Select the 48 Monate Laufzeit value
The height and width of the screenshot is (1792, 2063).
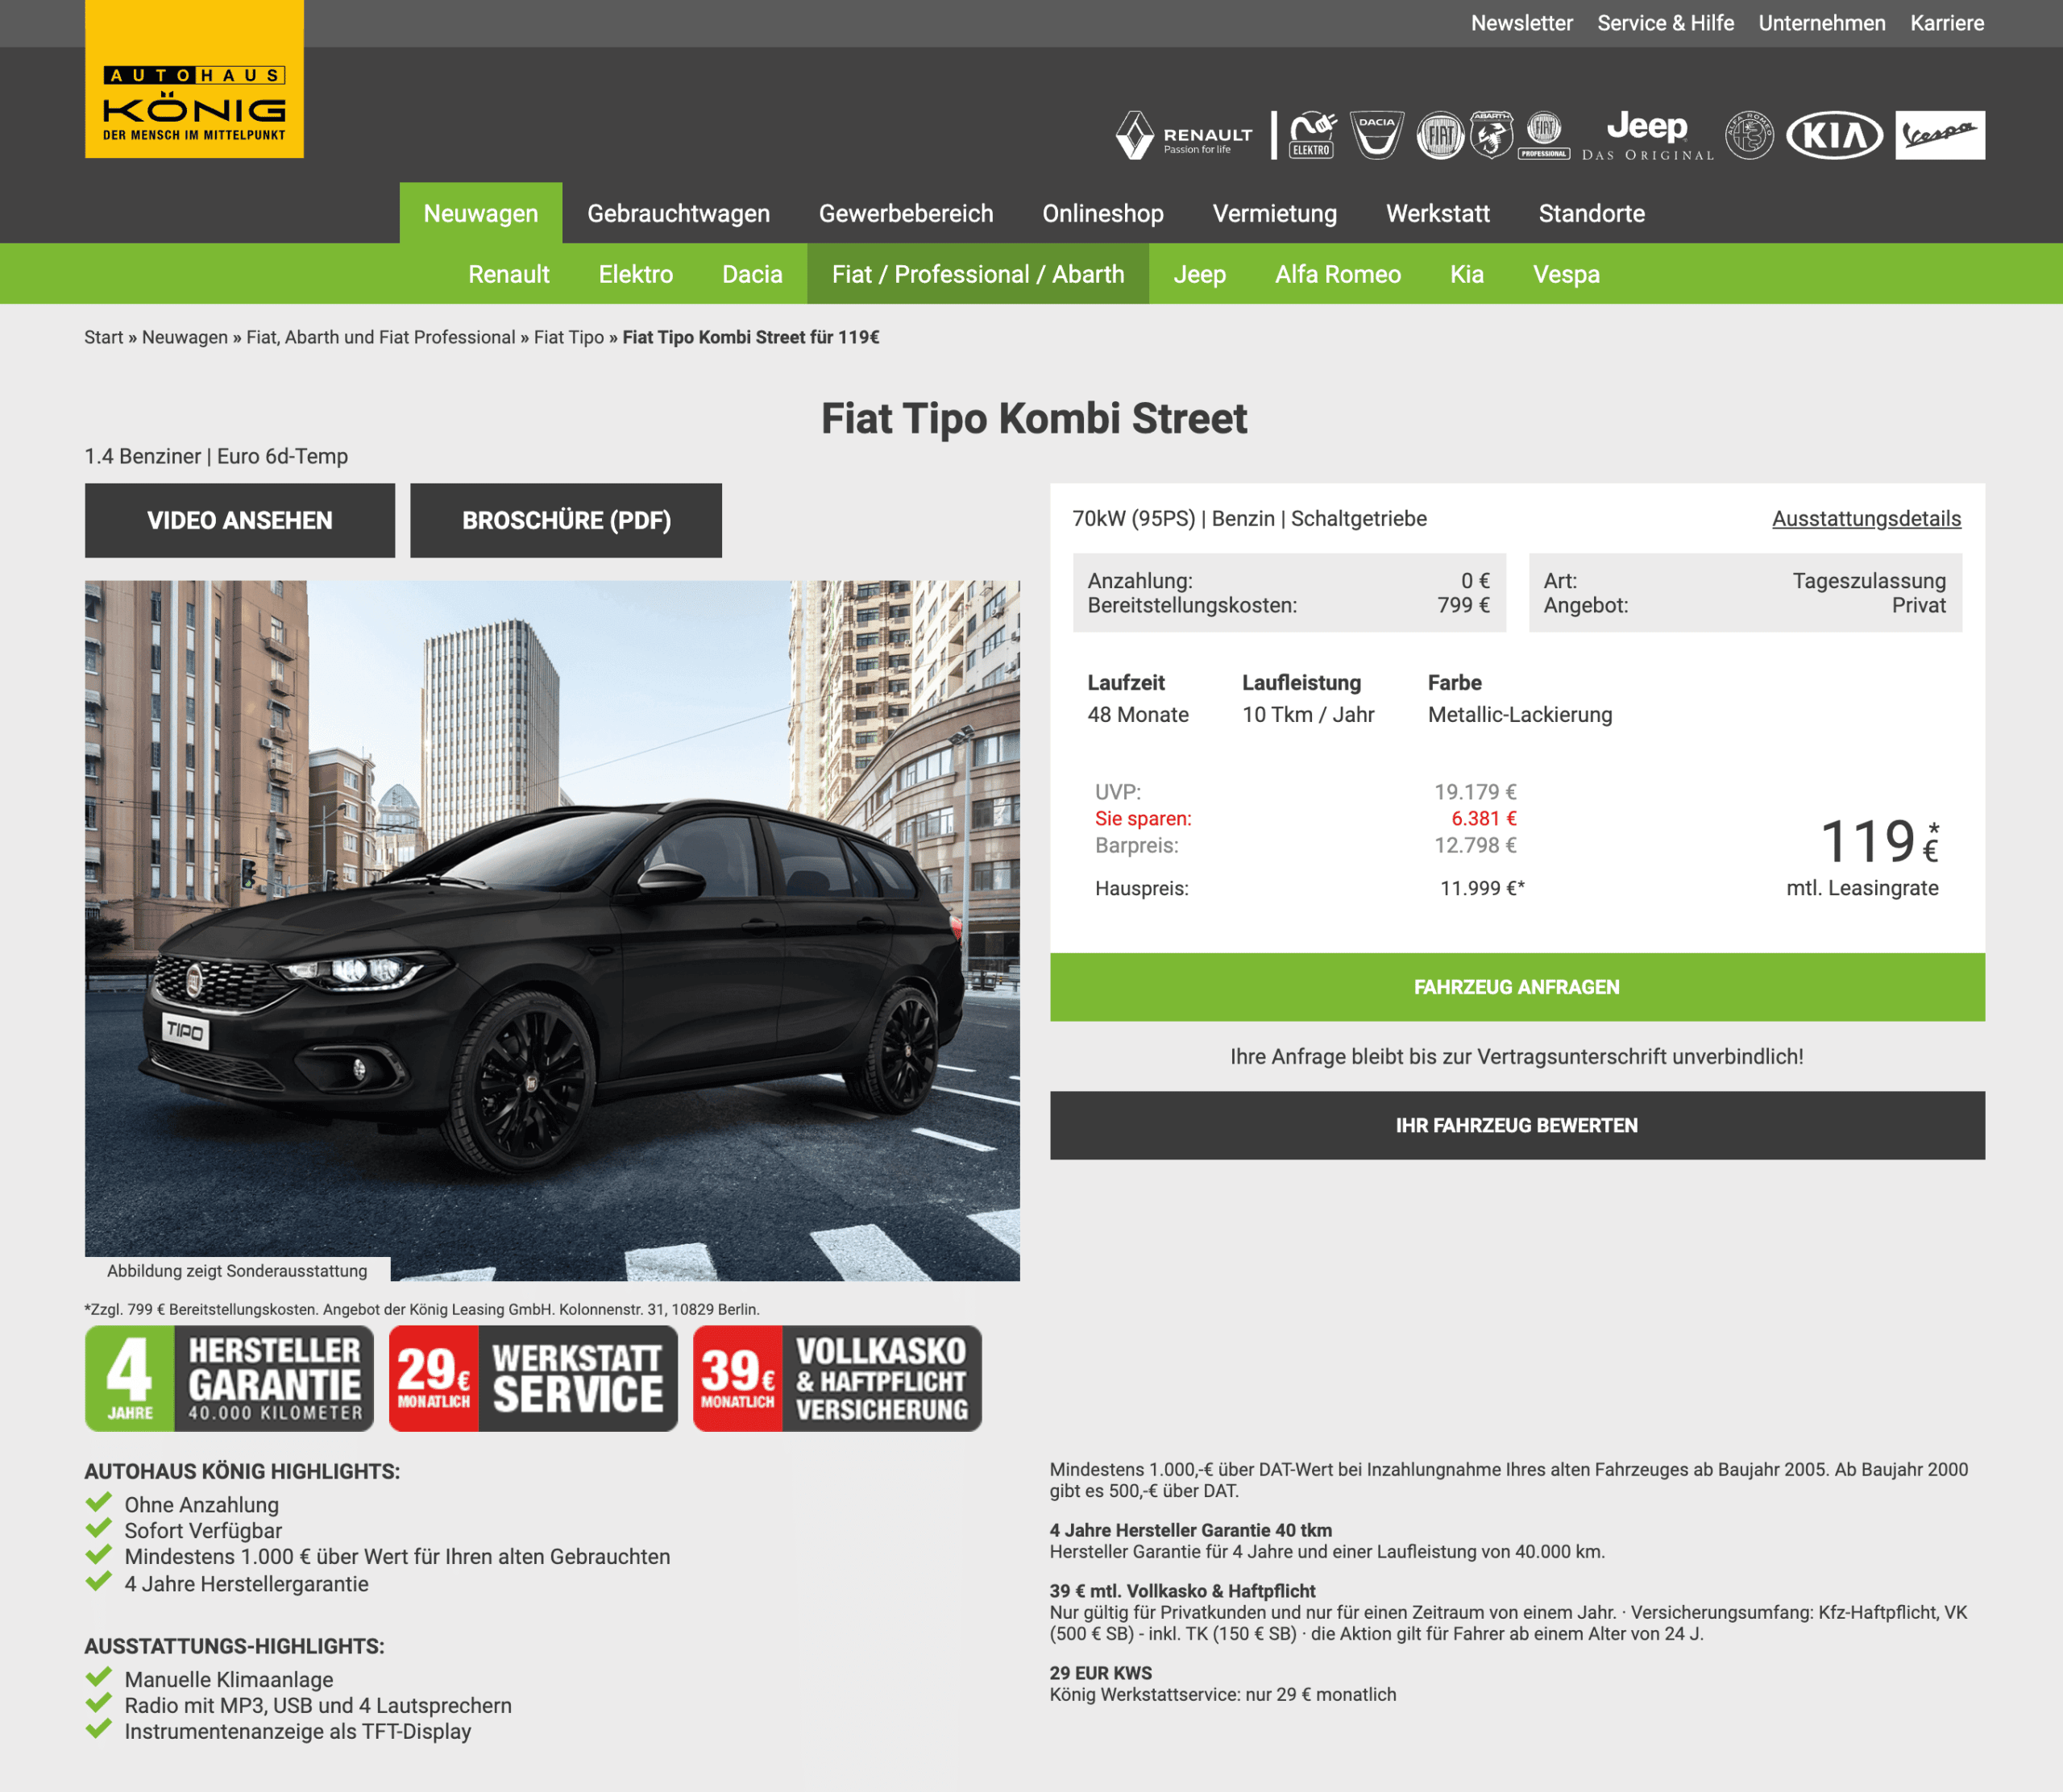coord(1138,715)
